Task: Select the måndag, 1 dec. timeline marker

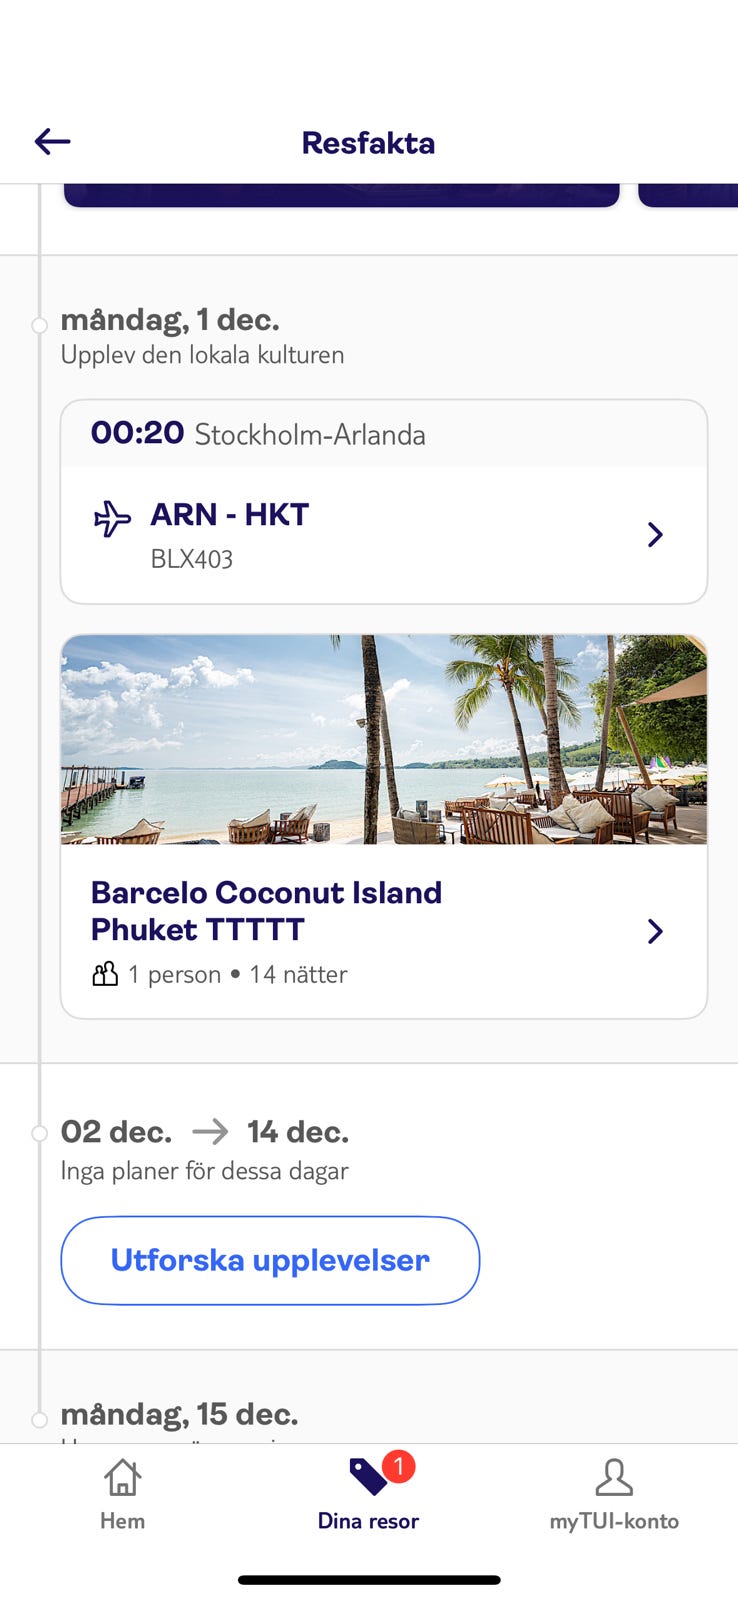Action: click(x=39, y=325)
